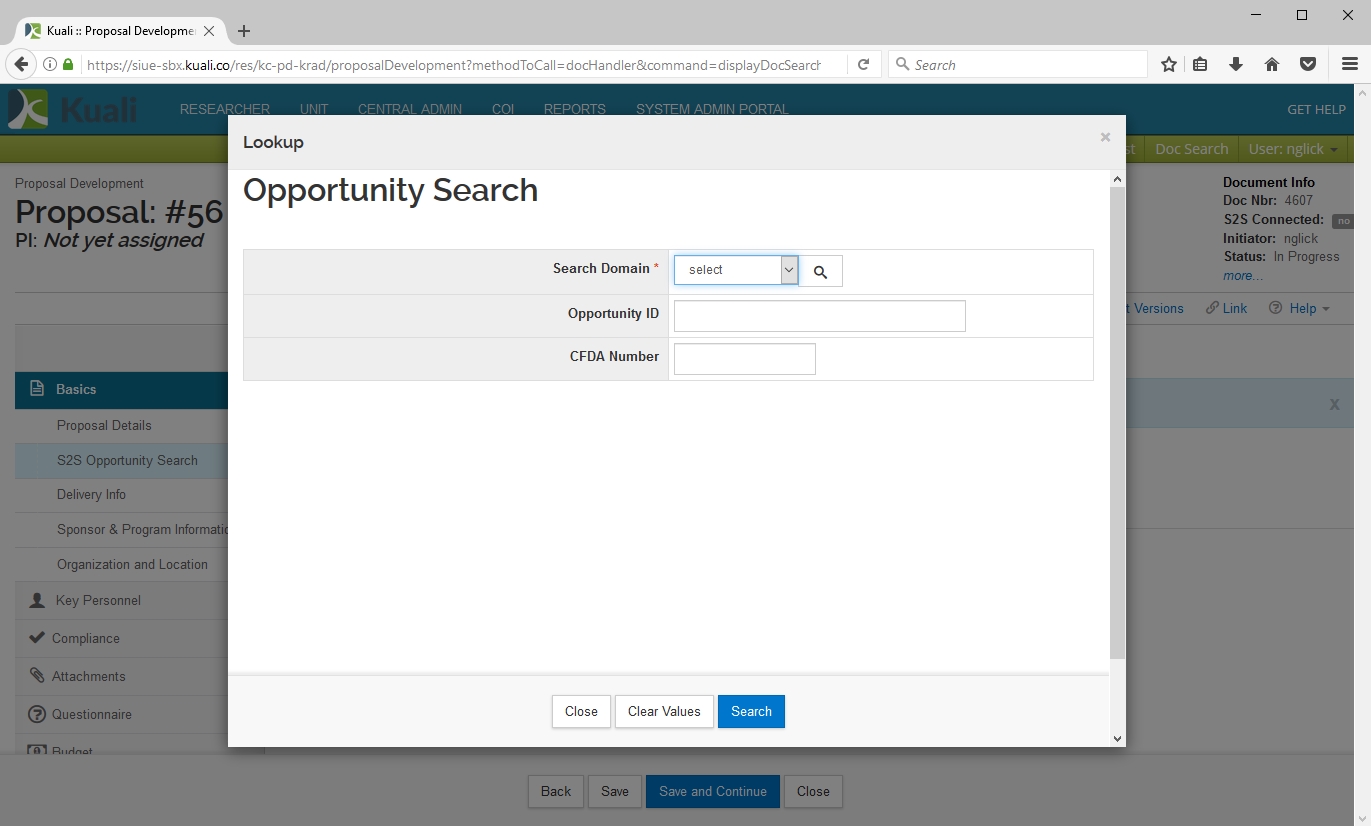
Task: Click the Clear Values button
Action: tap(664, 712)
